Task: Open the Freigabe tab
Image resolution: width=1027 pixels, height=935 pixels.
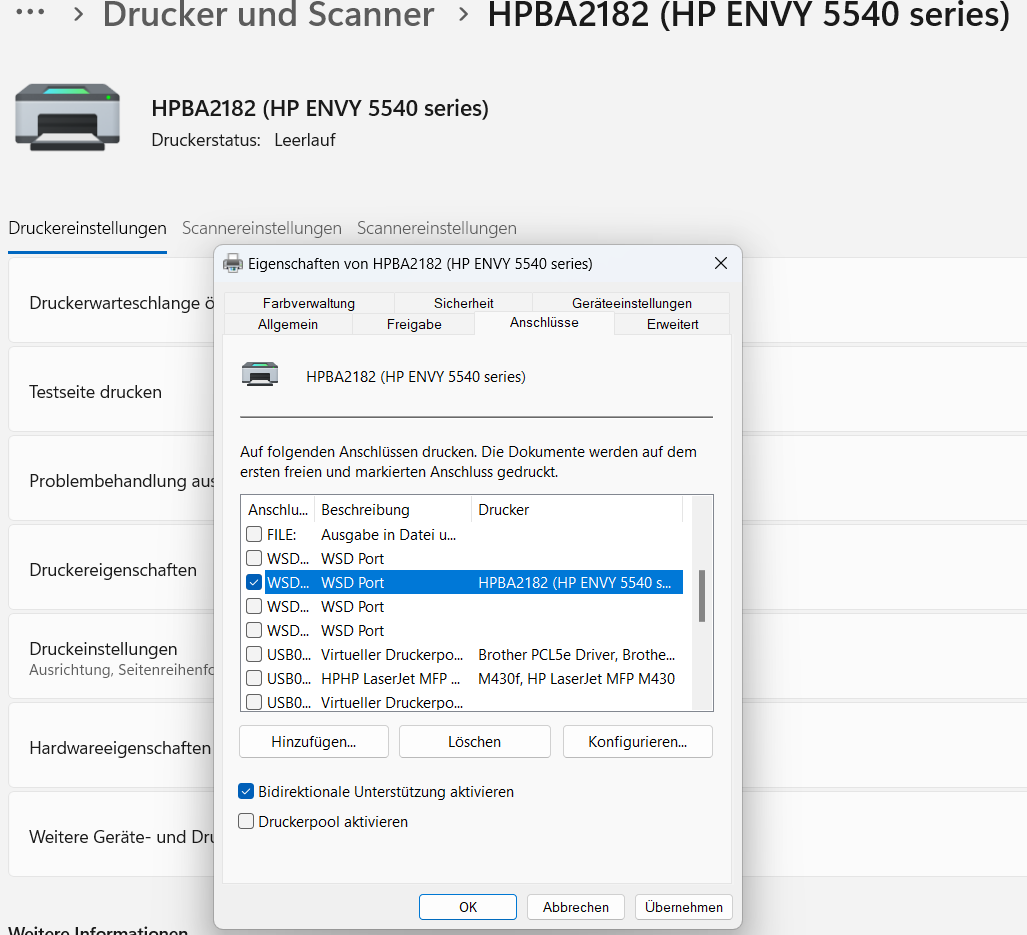Action: click(414, 324)
